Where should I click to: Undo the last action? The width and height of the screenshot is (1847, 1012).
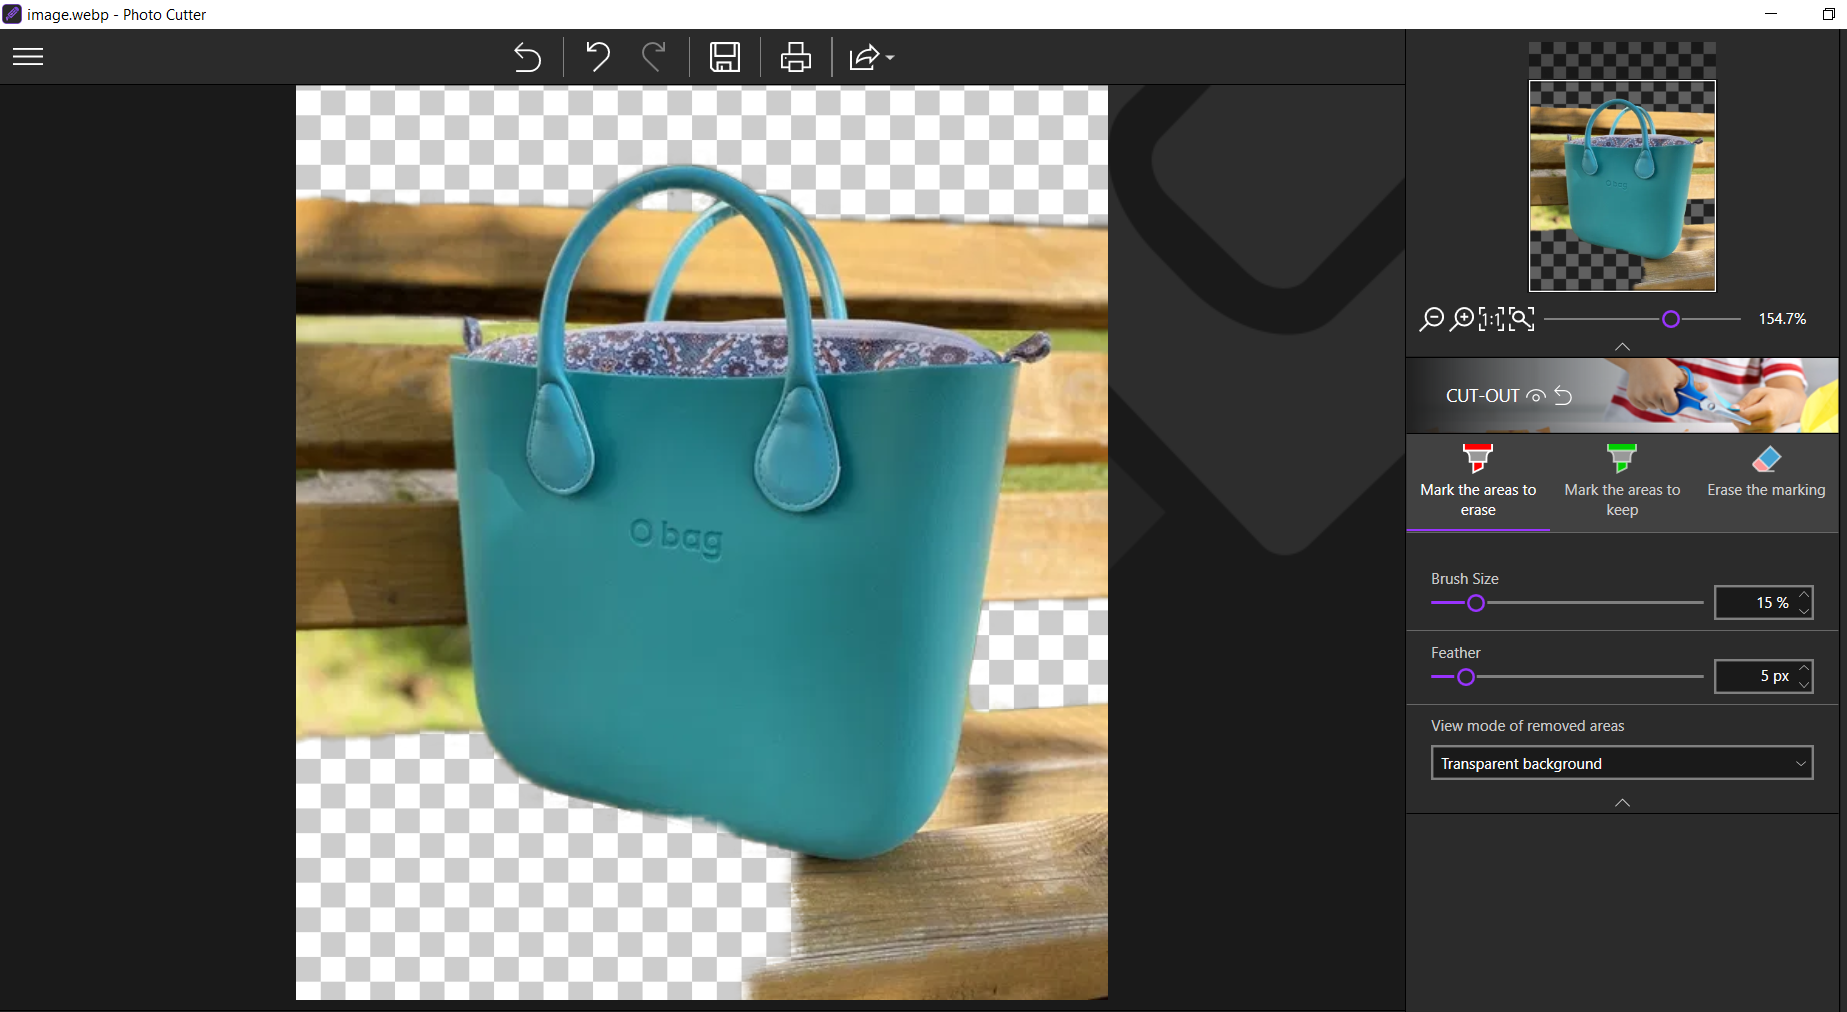pos(598,57)
